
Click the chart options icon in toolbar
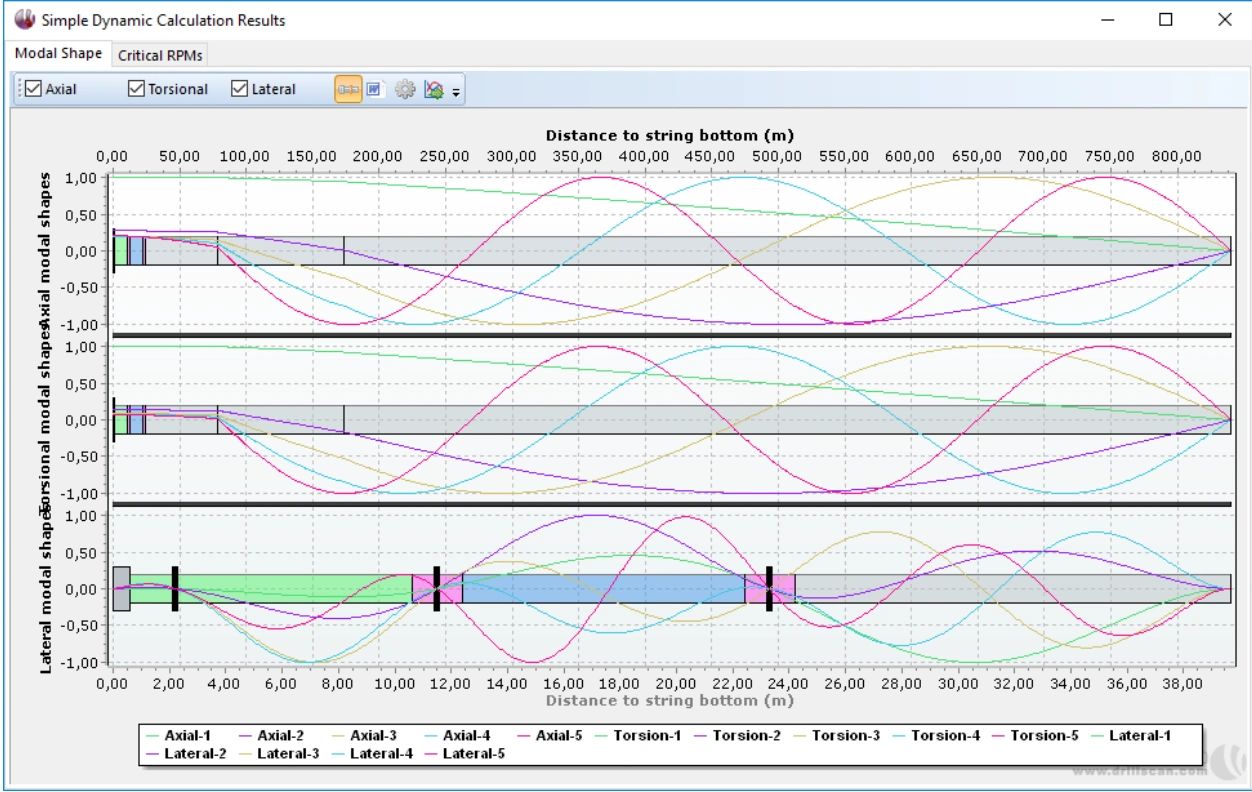[x=434, y=89]
